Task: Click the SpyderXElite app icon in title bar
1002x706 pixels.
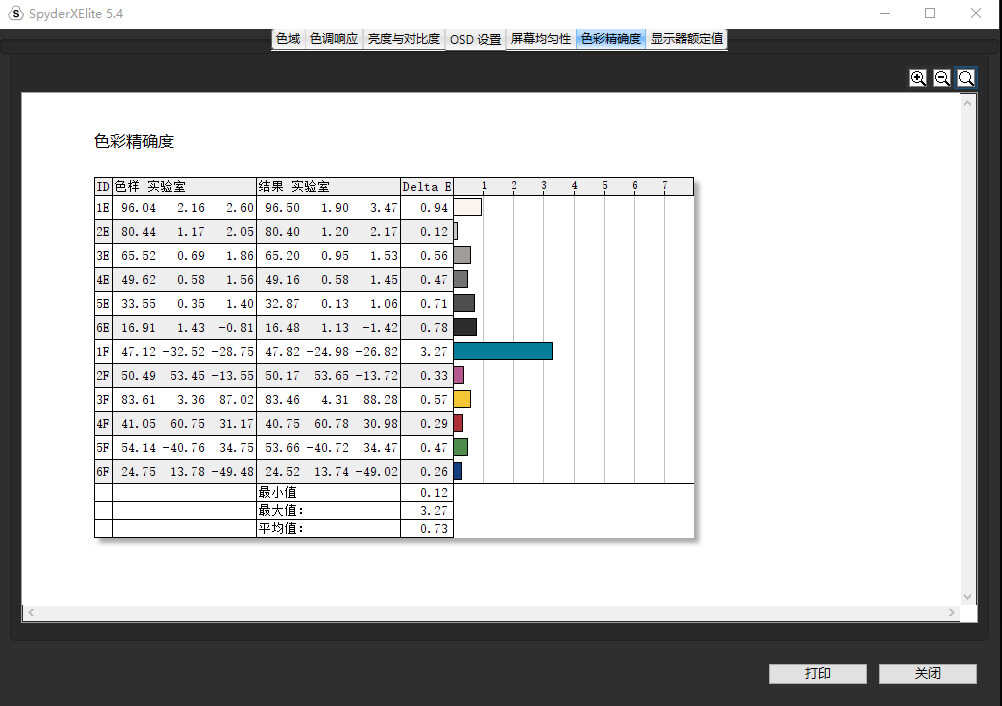Action: tap(15, 13)
